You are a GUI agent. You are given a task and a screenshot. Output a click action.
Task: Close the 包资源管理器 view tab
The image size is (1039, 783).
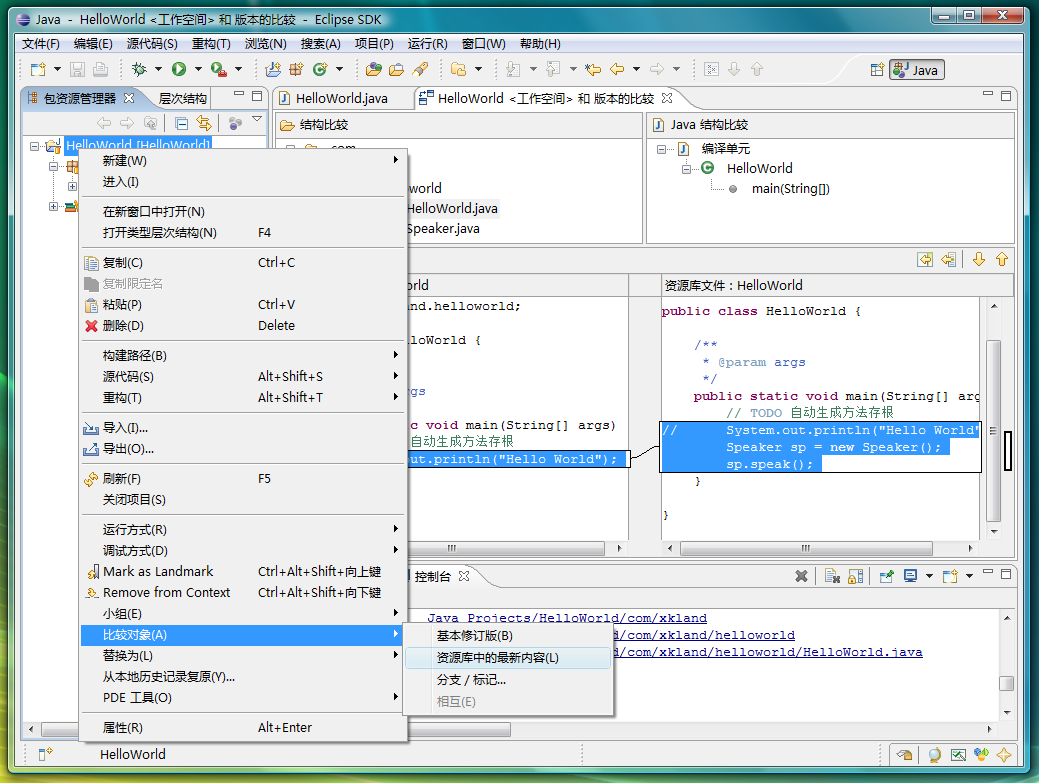point(129,98)
